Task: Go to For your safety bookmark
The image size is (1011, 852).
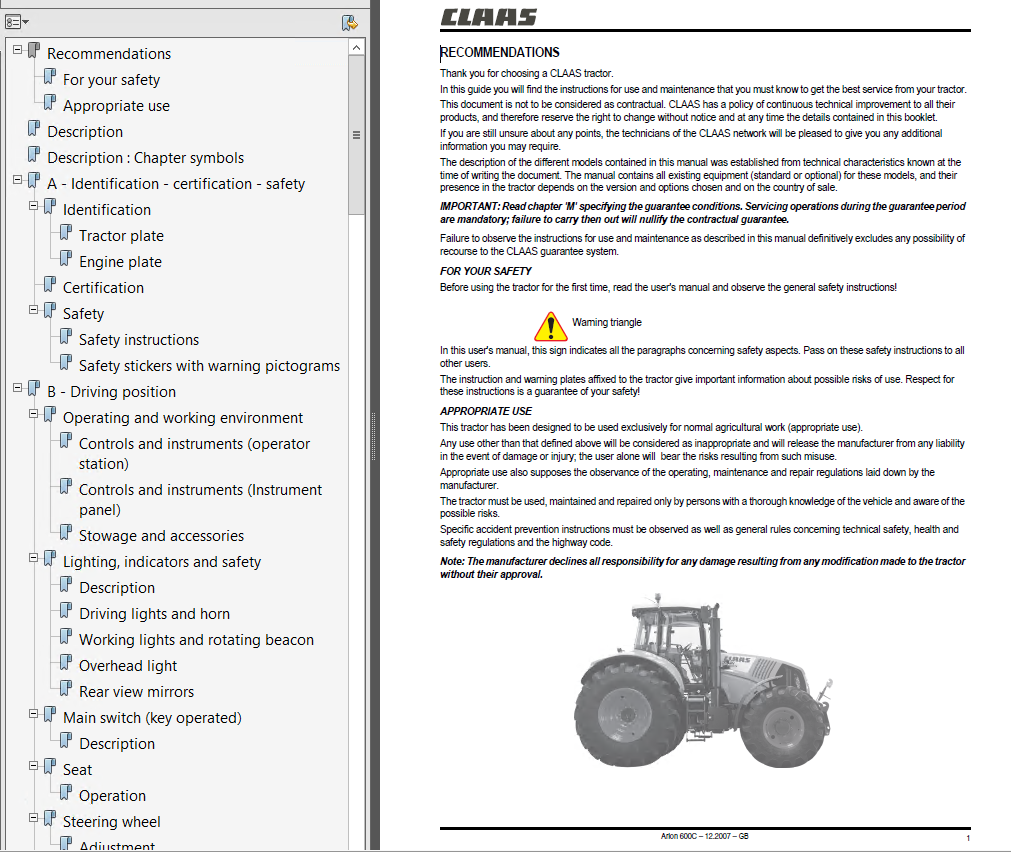Action: [x=112, y=80]
